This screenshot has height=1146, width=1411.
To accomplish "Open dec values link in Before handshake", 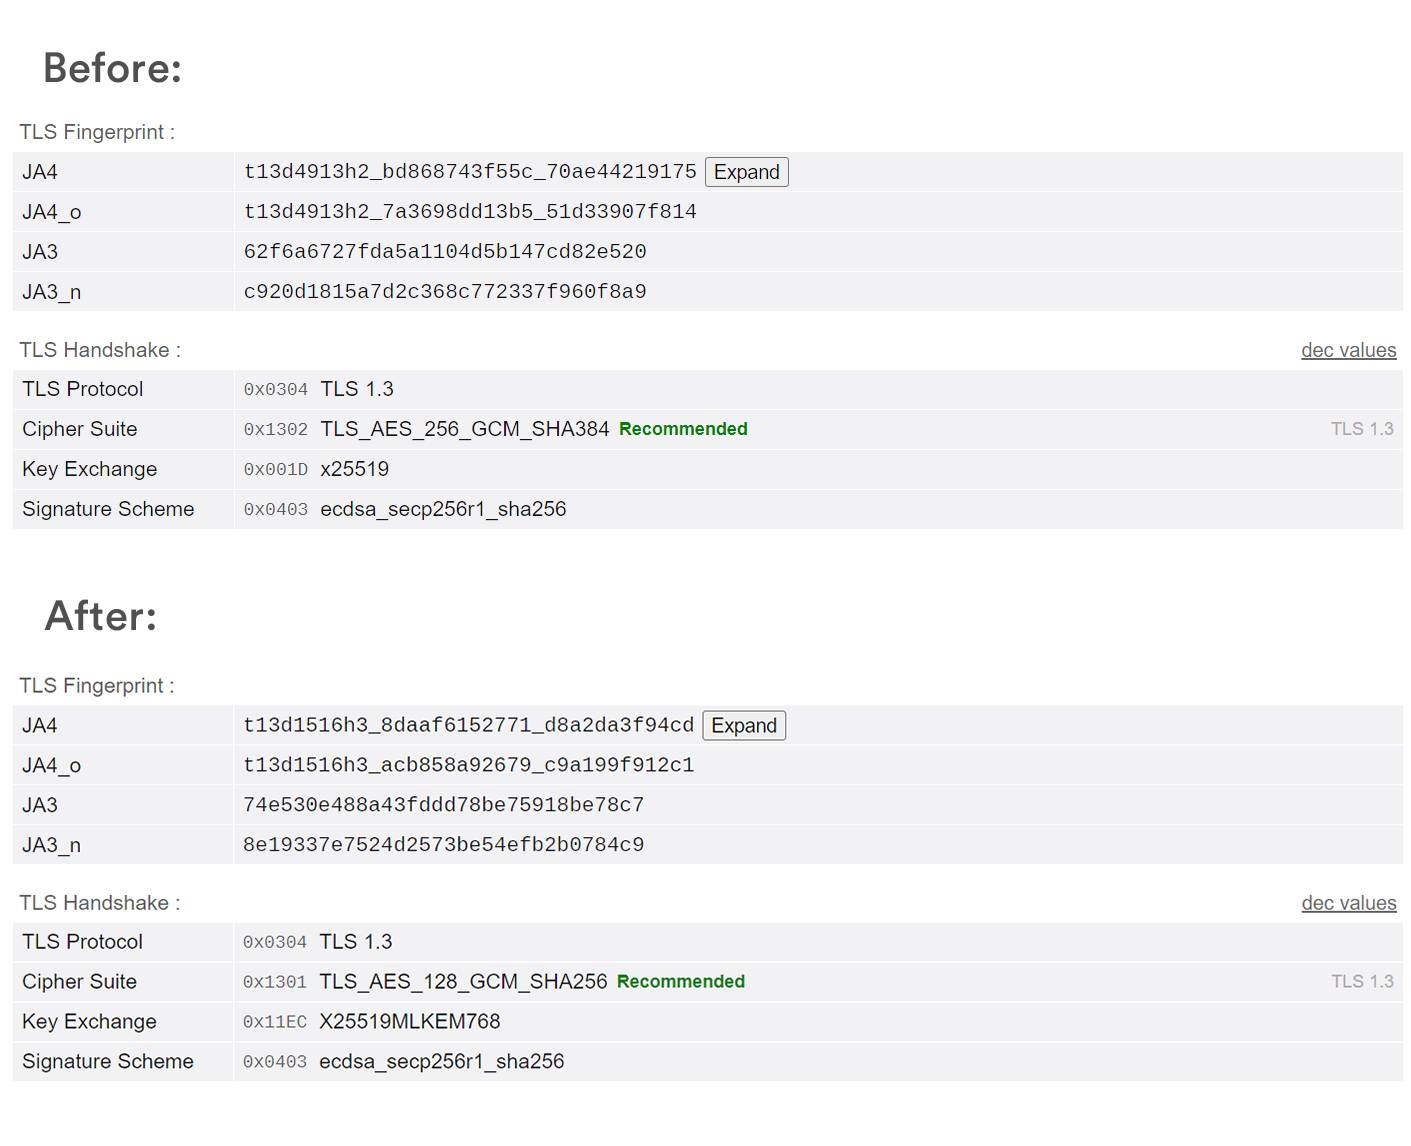I will 1348,350.
